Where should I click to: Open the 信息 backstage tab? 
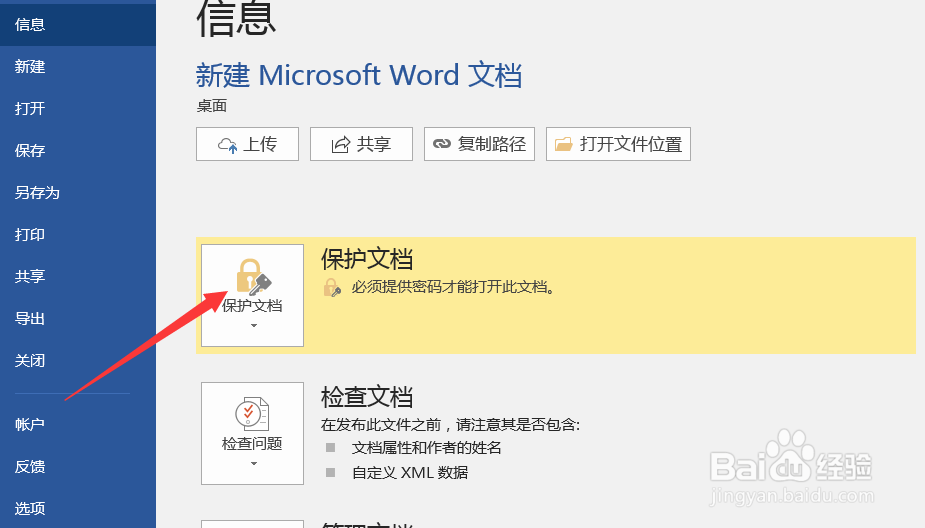[78, 25]
